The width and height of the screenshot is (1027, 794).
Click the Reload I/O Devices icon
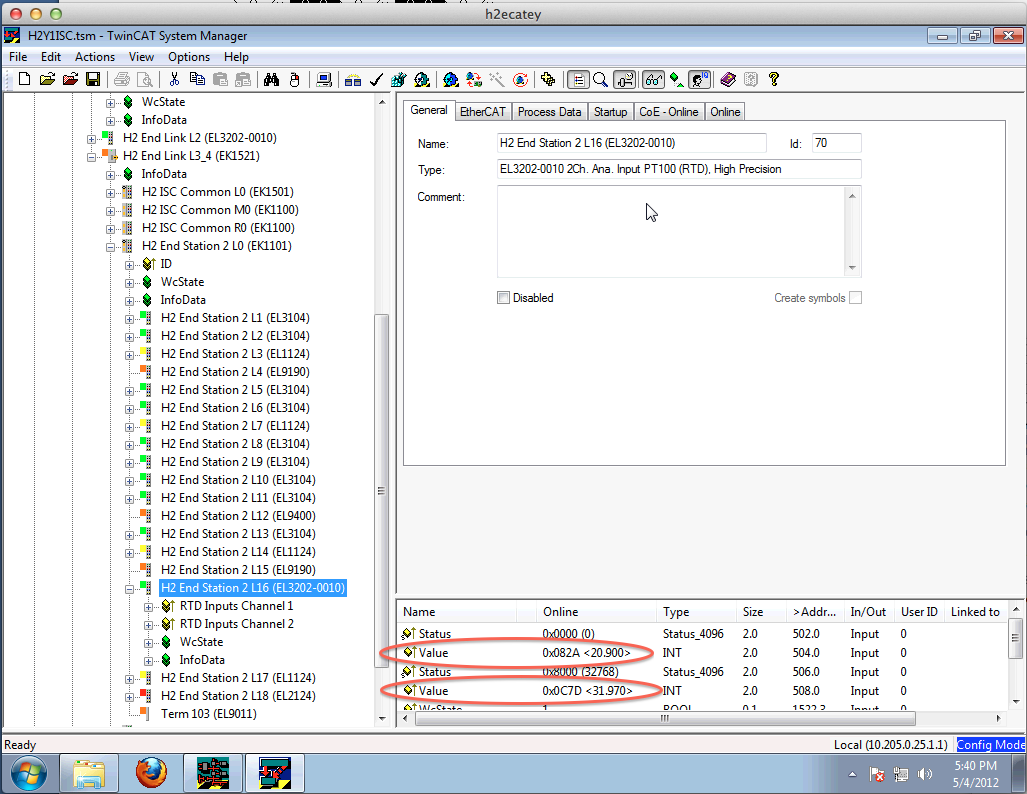pos(474,79)
